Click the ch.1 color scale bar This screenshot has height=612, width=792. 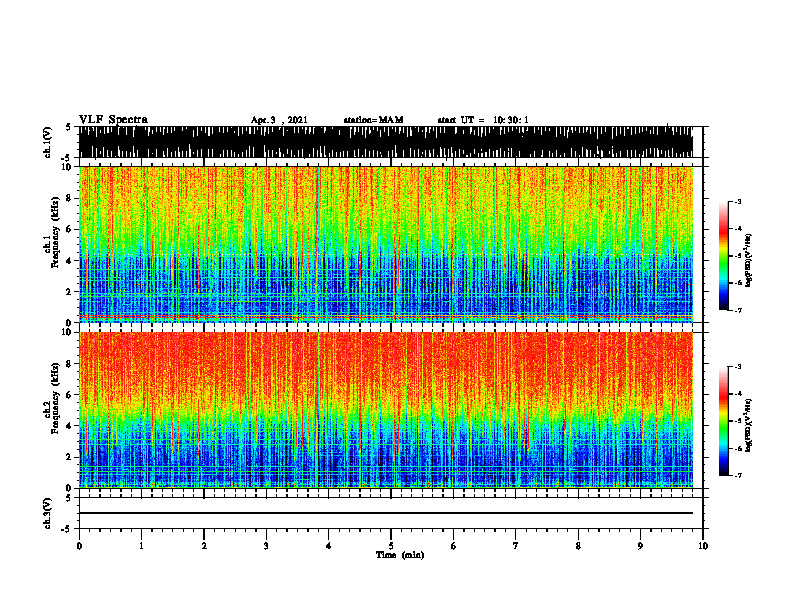[724, 256]
